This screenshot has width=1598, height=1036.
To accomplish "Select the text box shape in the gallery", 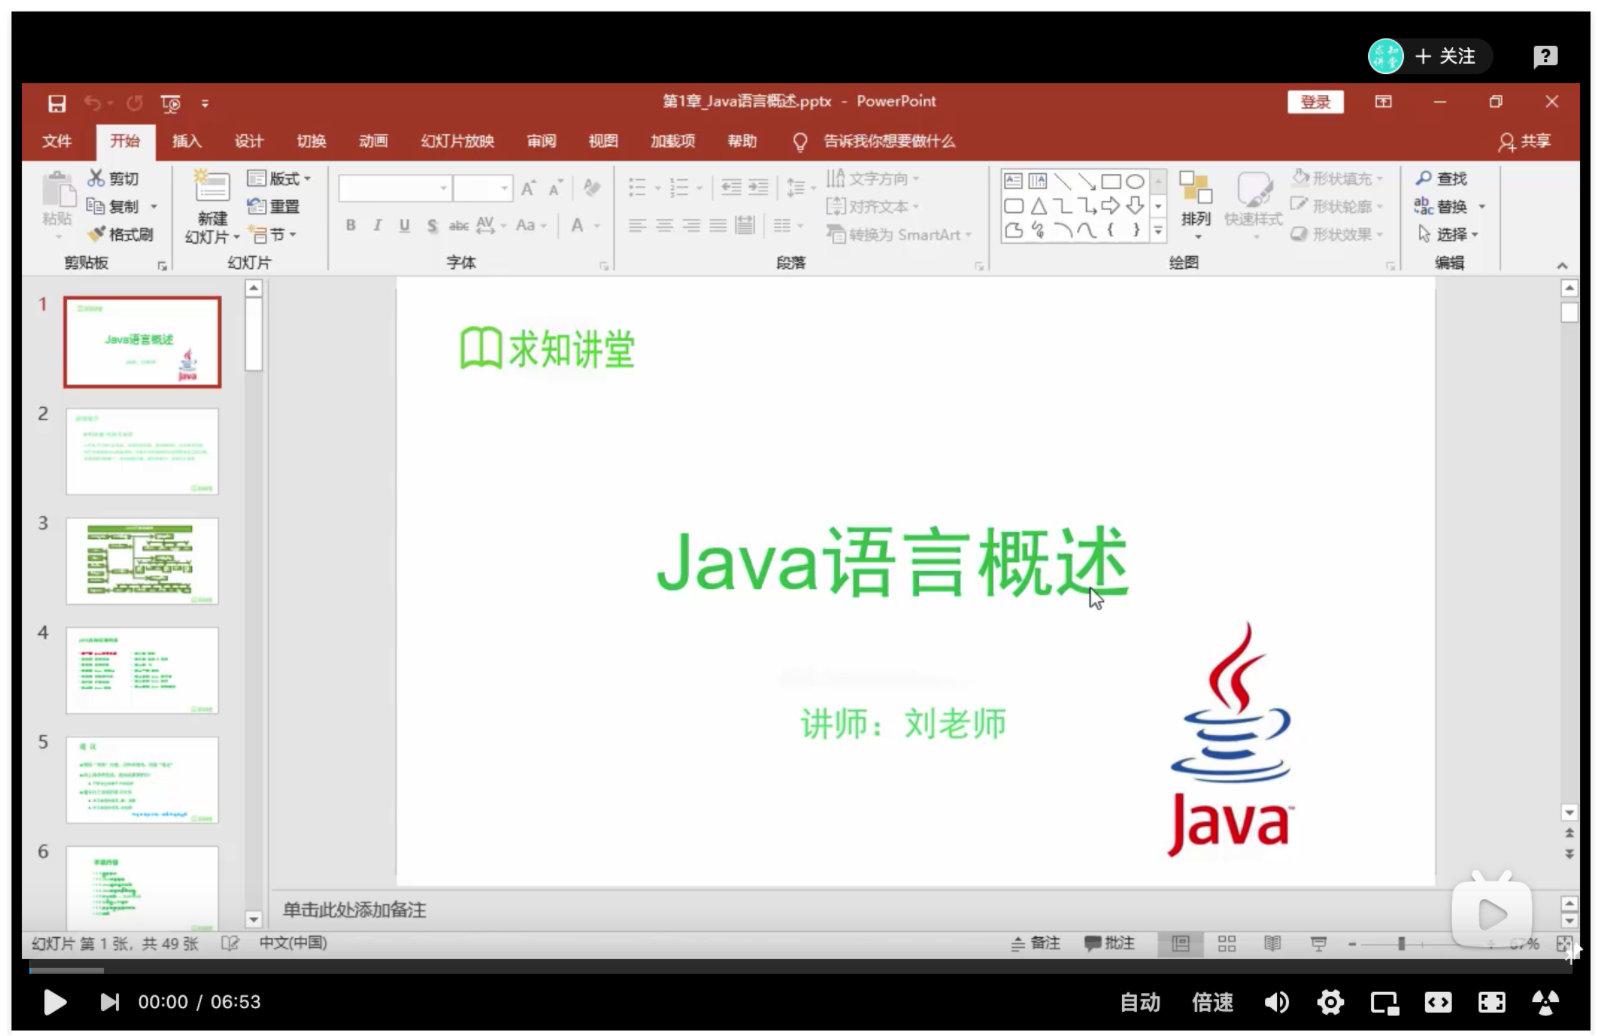I will [x=1013, y=182].
